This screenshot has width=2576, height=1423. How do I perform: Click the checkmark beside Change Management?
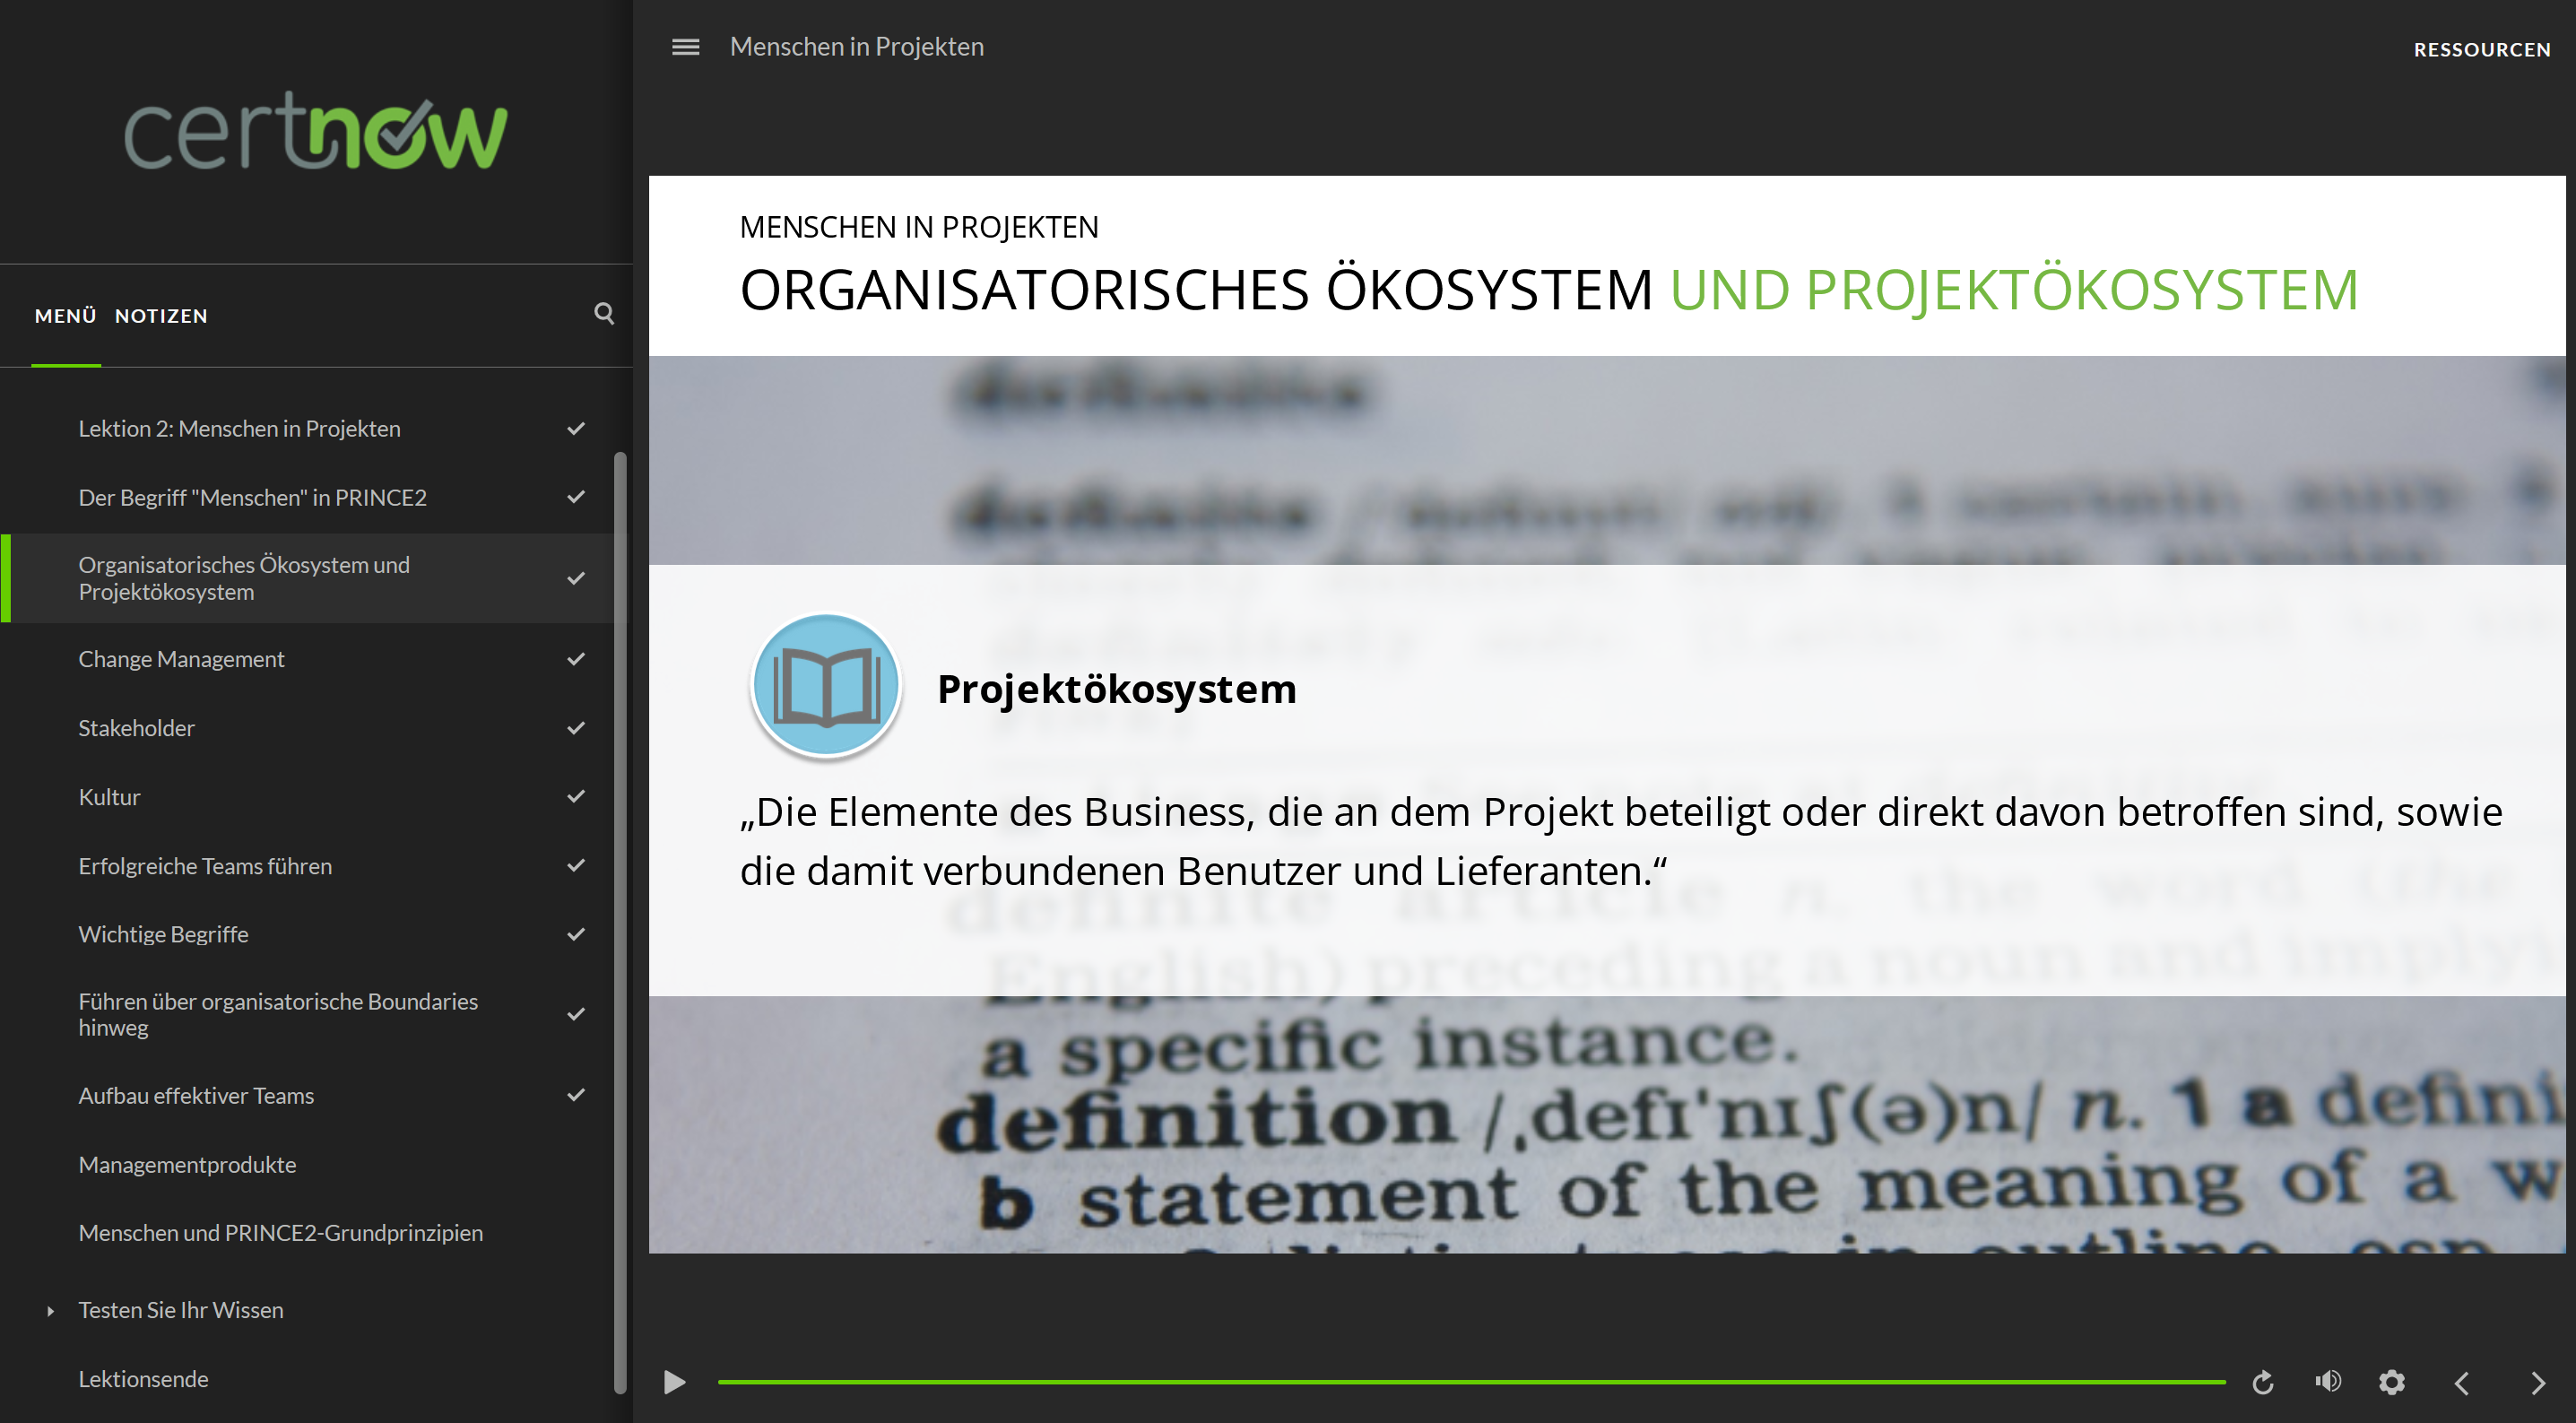pos(576,659)
